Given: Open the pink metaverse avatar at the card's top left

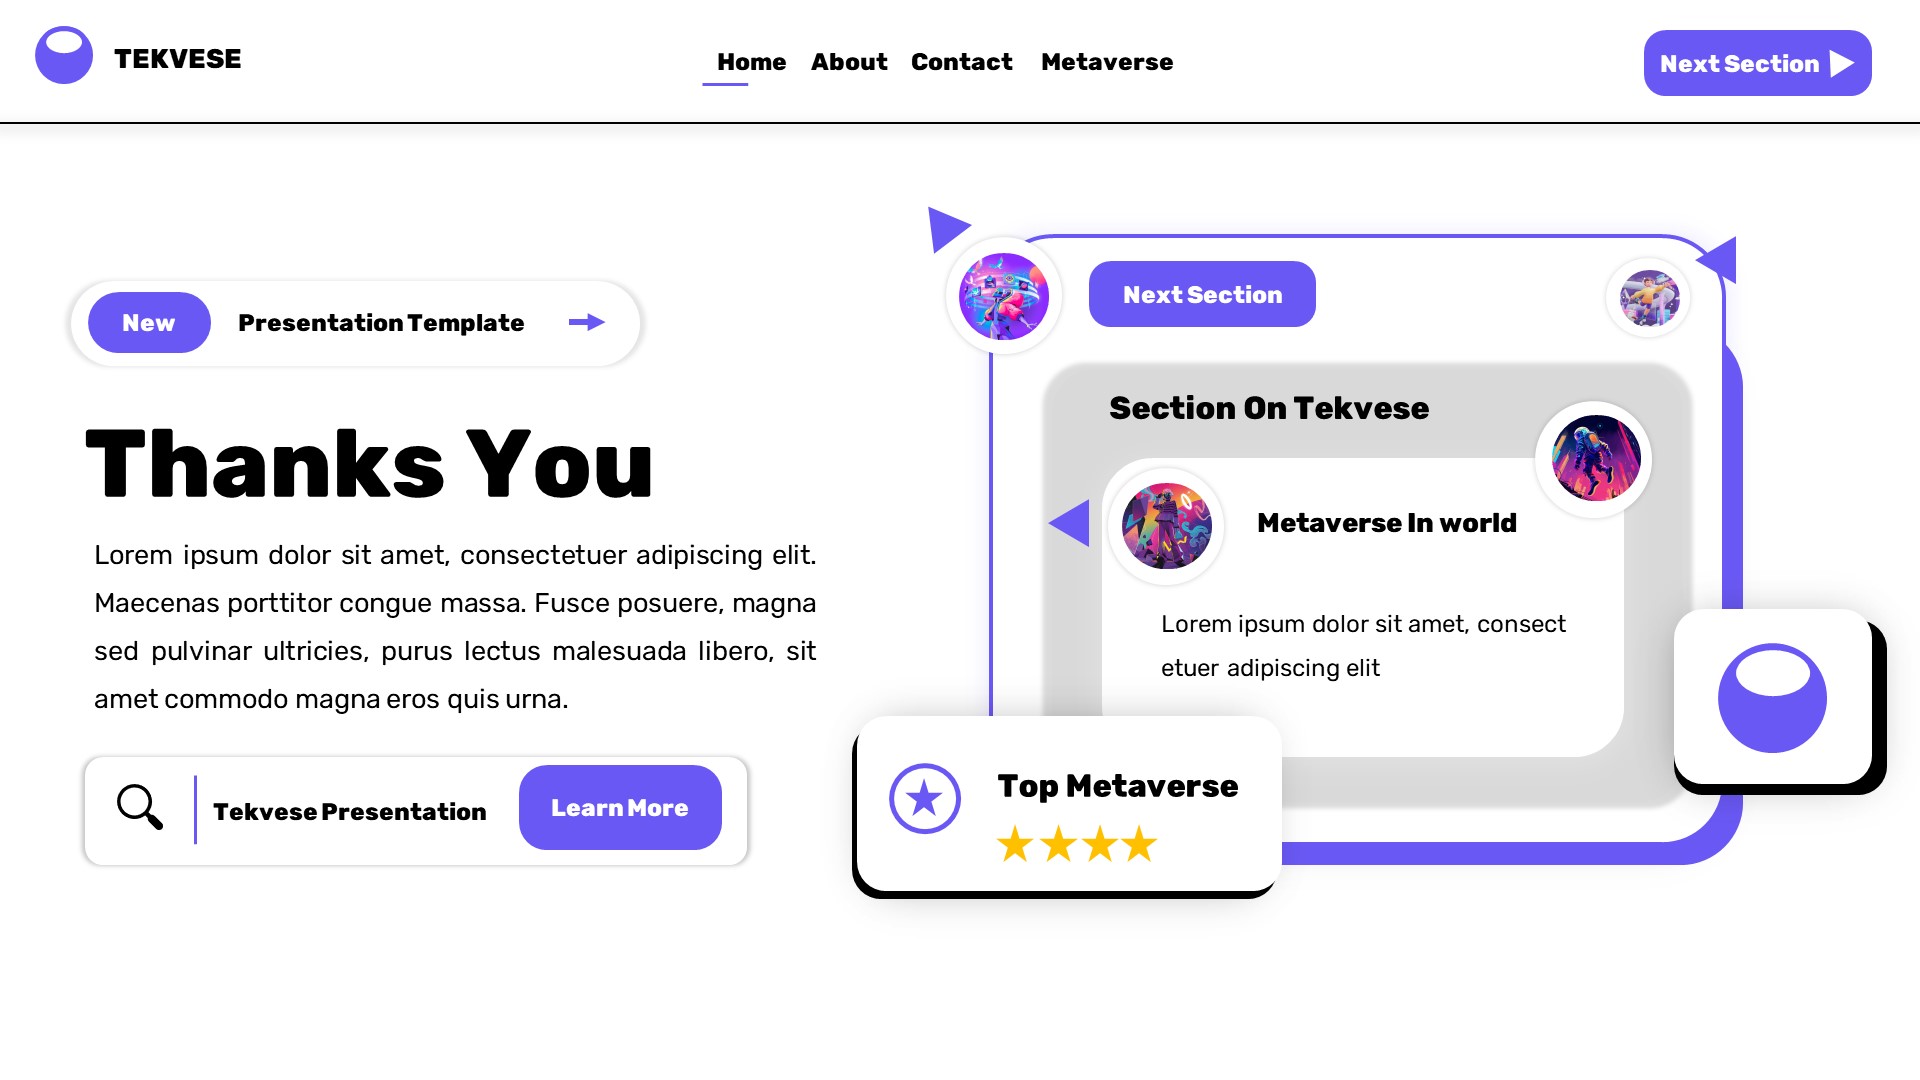Looking at the screenshot, I should pyautogui.click(x=1004, y=296).
